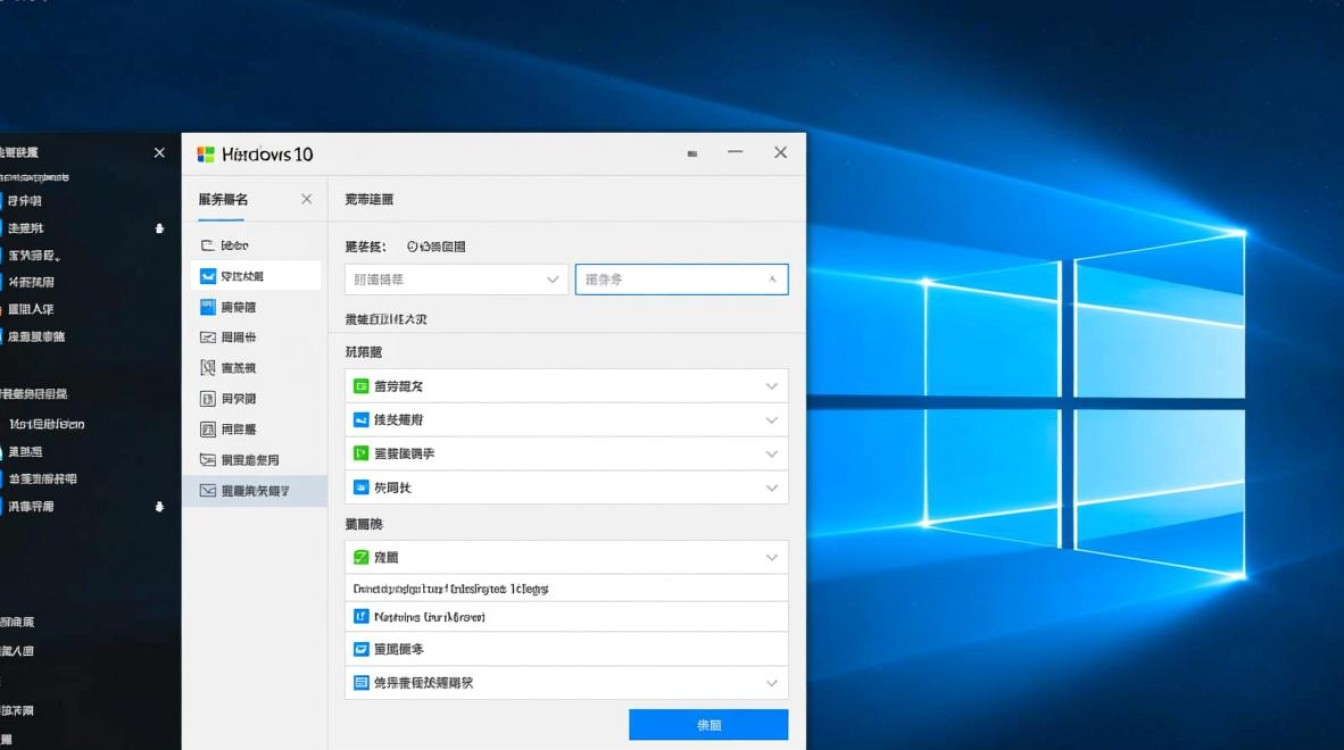Select the service panel tab with the close X
Image resolution: width=1344 pixels, height=750 pixels.
(221, 199)
